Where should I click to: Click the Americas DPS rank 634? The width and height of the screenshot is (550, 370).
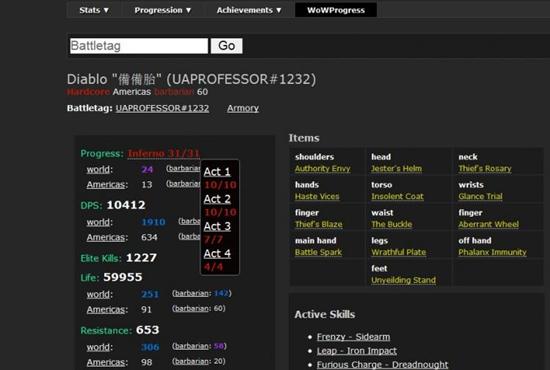[149, 237]
